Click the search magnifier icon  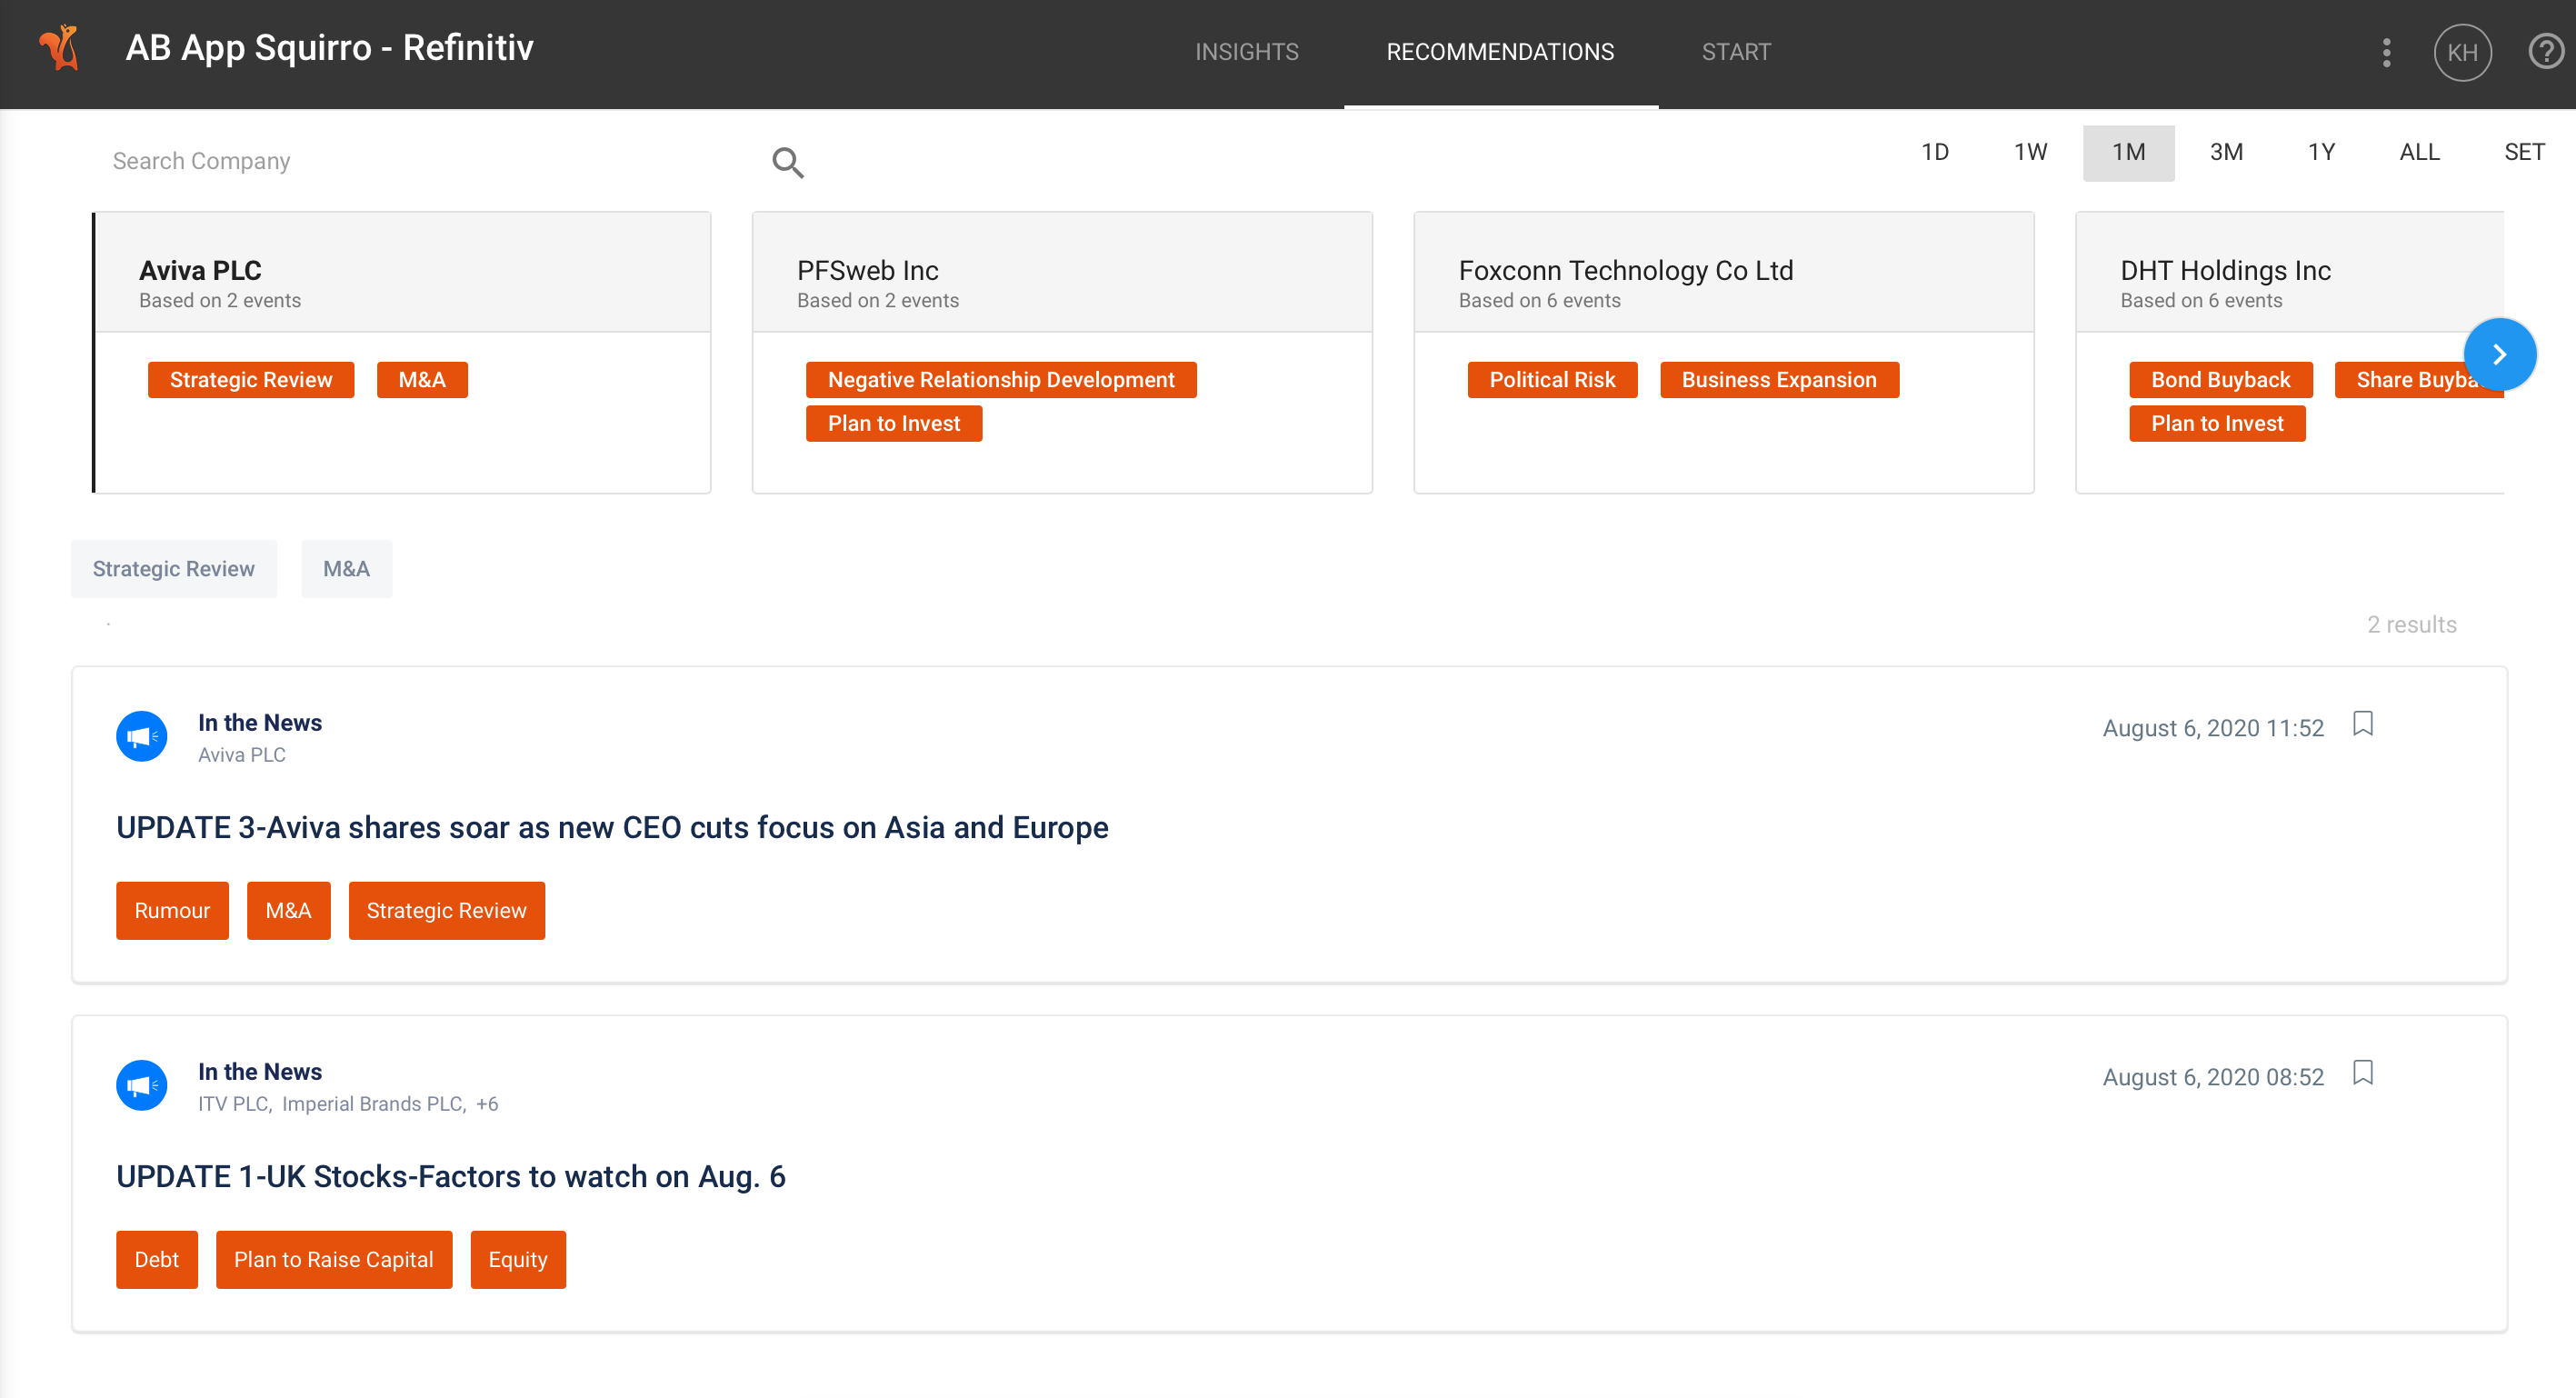(x=788, y=162)
